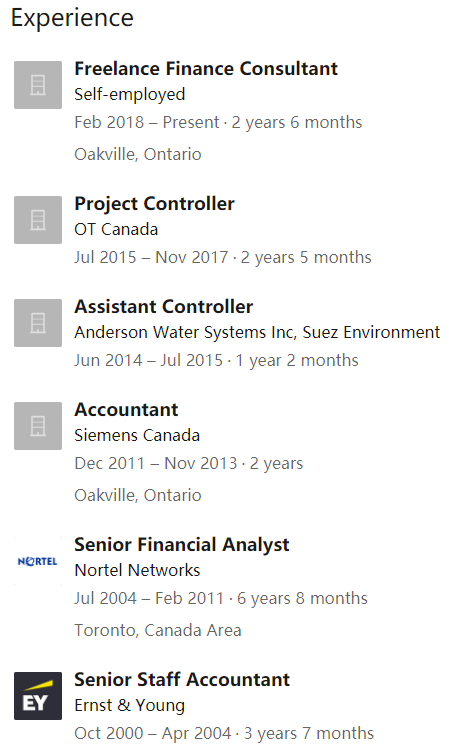Select the Siemens Canada company name
The image size is (457, 750).
pyautogui.click(x=137, y=435)
